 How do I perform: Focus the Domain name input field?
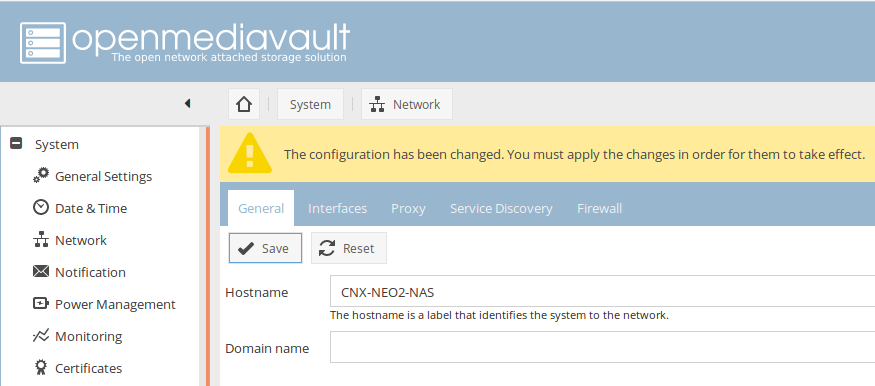[x=602, y=347]
